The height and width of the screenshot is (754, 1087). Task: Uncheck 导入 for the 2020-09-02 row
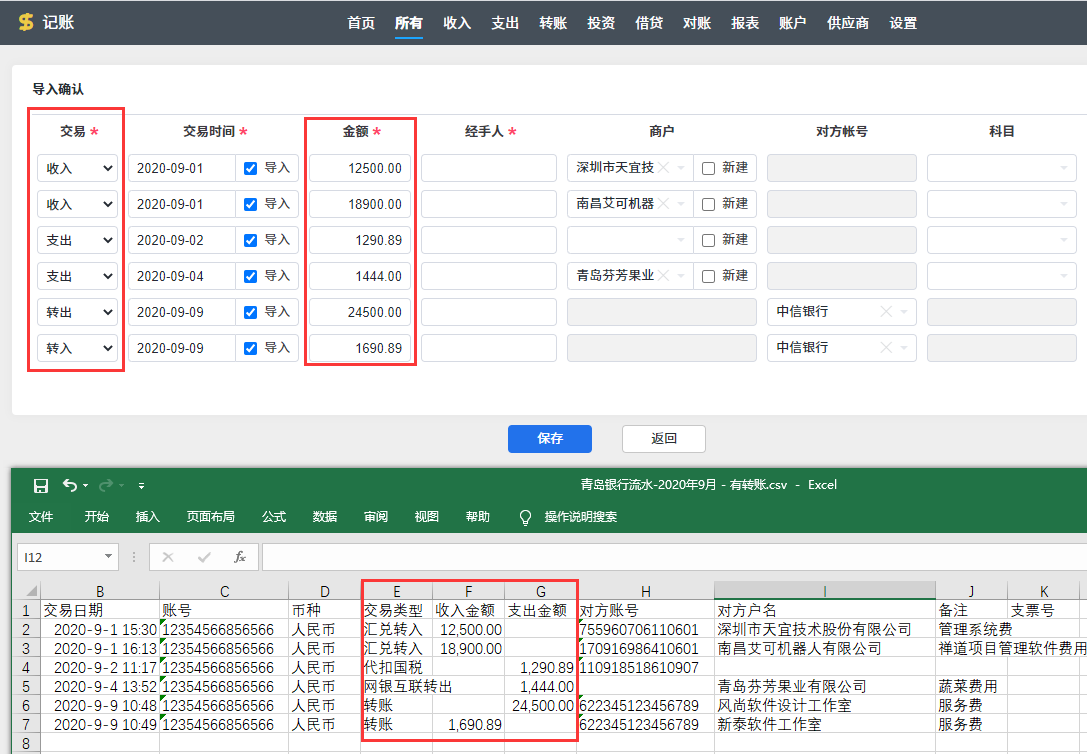251,240
